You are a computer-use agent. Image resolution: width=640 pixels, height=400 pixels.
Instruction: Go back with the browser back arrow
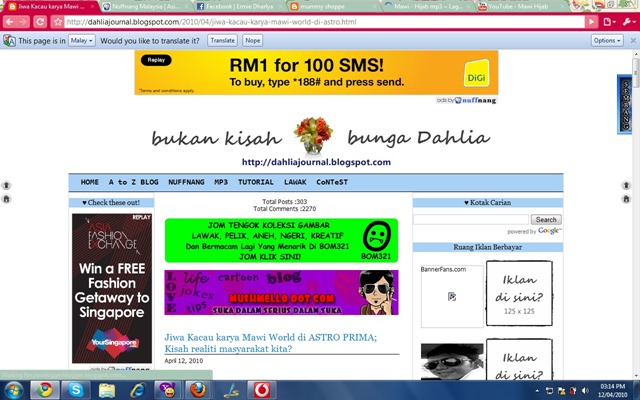[9, 22]
